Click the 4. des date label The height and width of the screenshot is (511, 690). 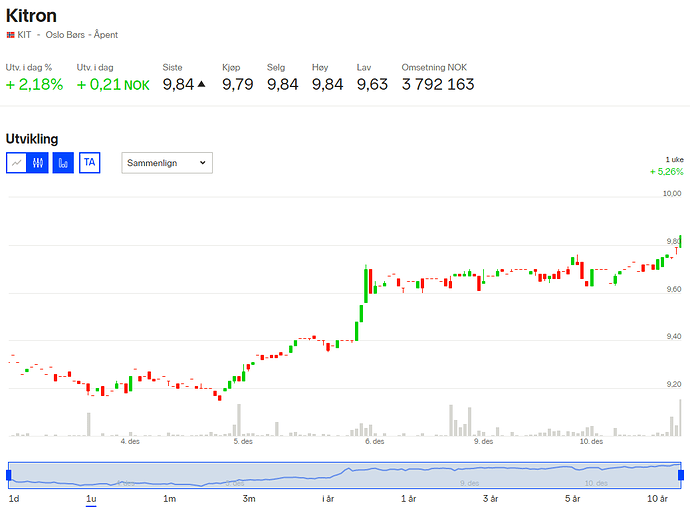point(130,441)
